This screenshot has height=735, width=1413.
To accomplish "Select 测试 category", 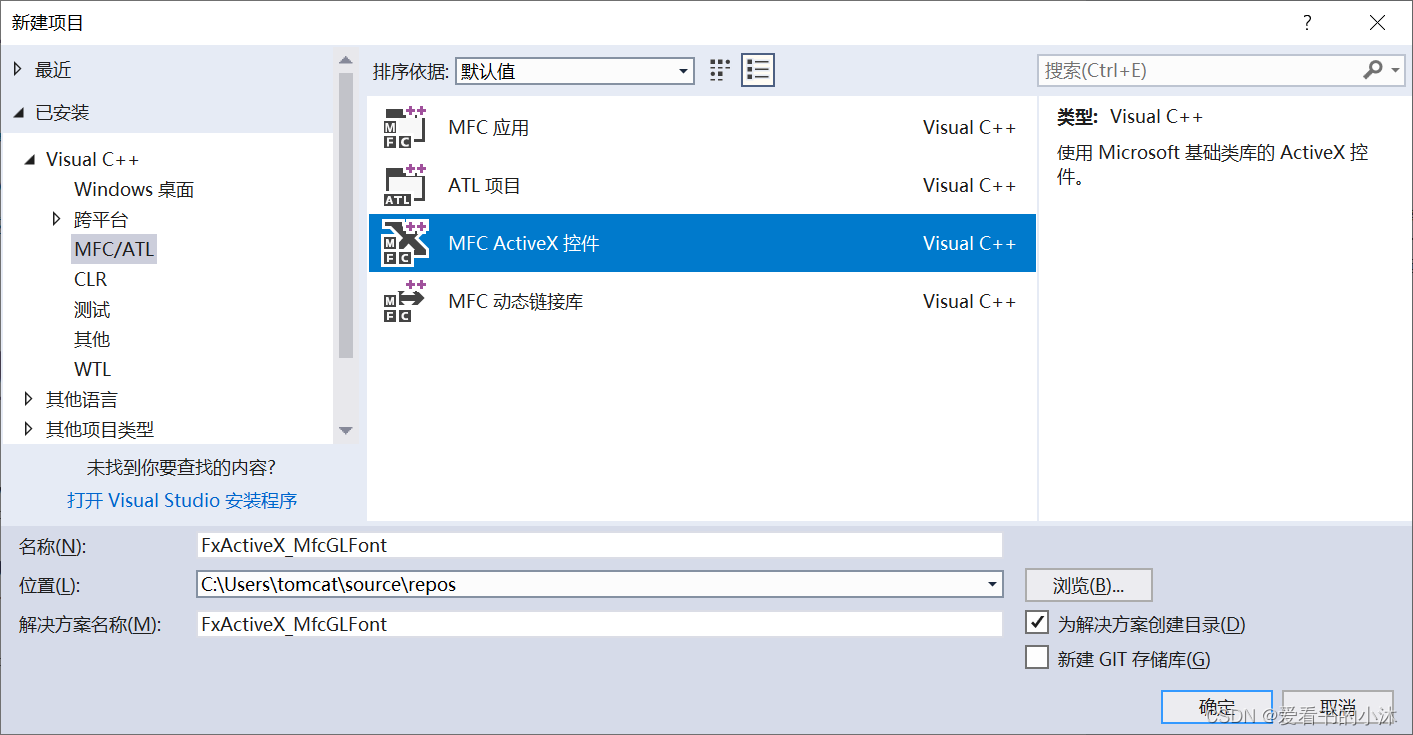I will pyautogui.click(x=92, y=309).
